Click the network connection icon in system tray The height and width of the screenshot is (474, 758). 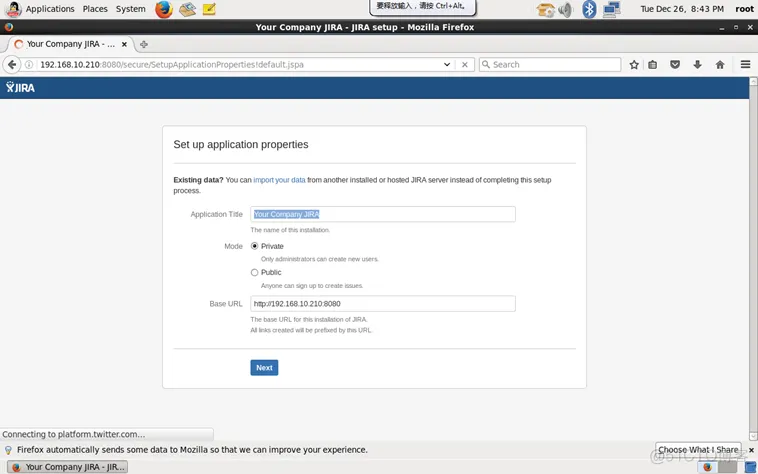click(612, 9)
